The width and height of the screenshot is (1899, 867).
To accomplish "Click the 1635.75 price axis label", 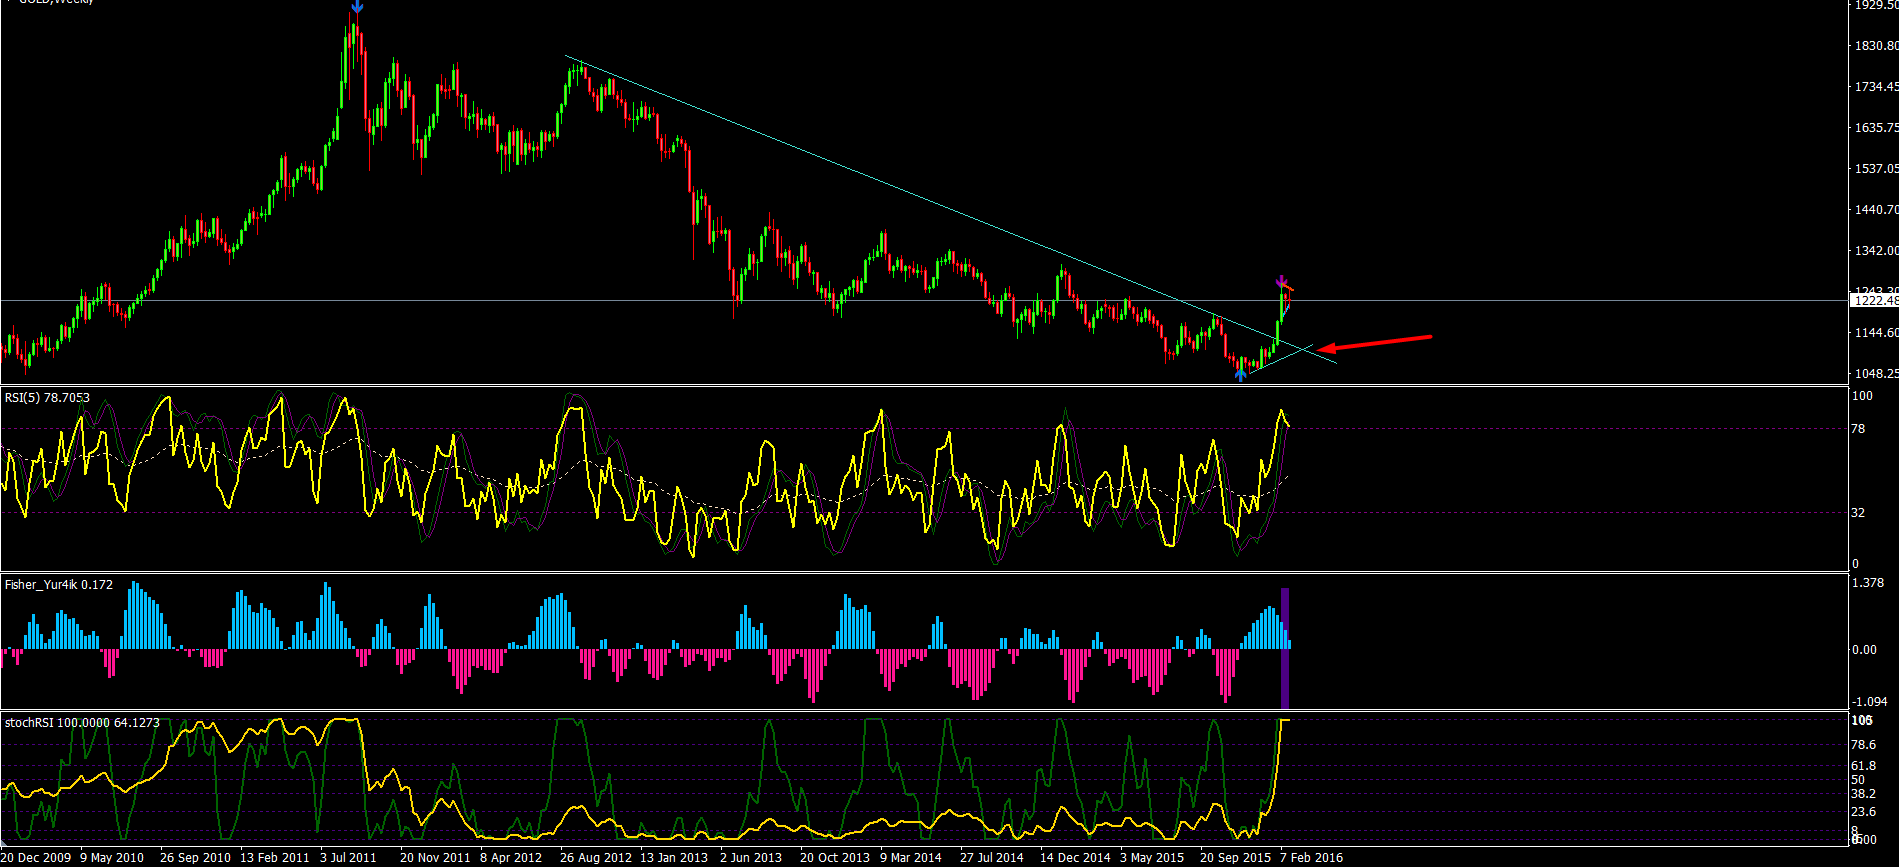I will [x=1876, y=128].
